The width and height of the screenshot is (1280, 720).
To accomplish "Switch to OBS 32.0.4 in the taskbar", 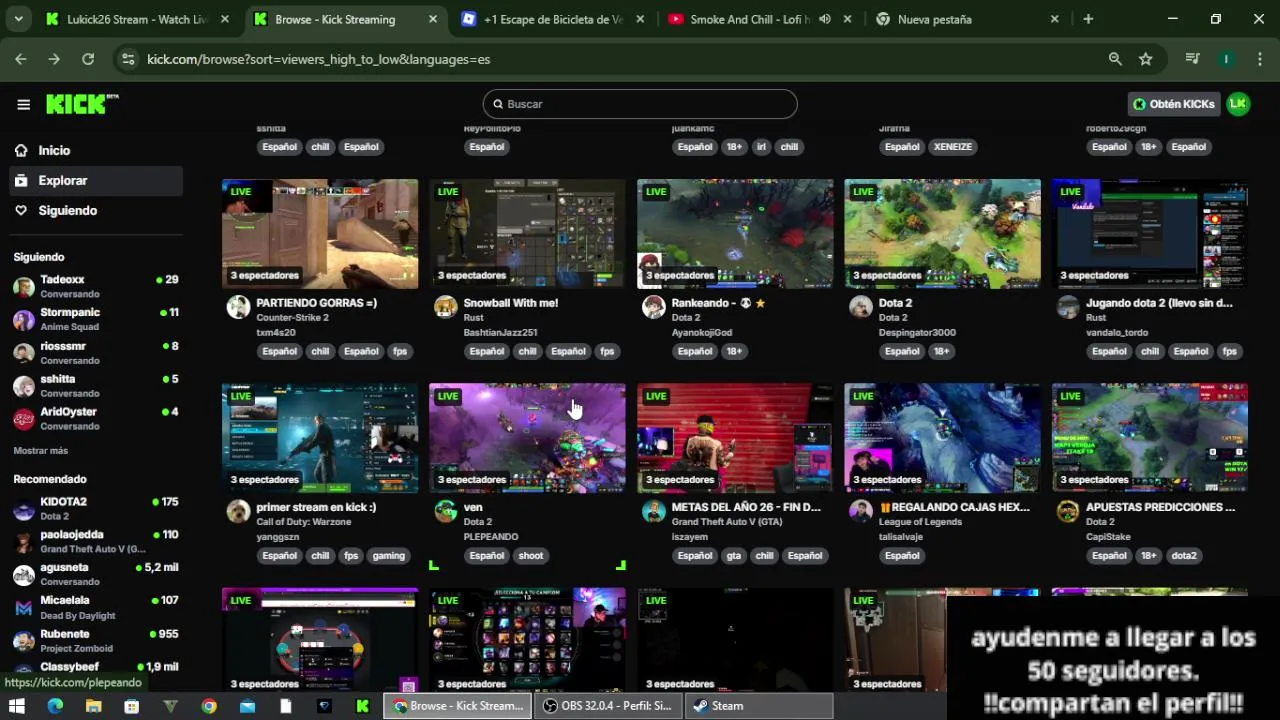I will click(x=607, y=706).
